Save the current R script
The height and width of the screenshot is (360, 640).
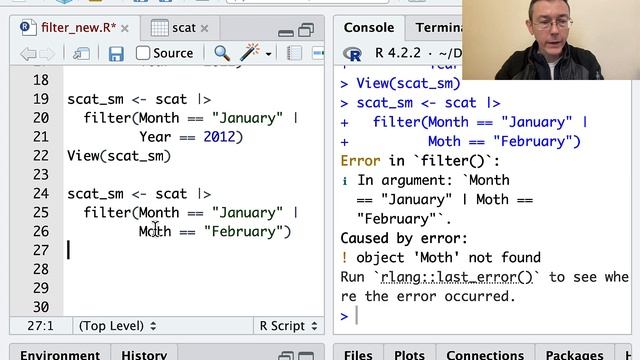(x=116, y=53)
